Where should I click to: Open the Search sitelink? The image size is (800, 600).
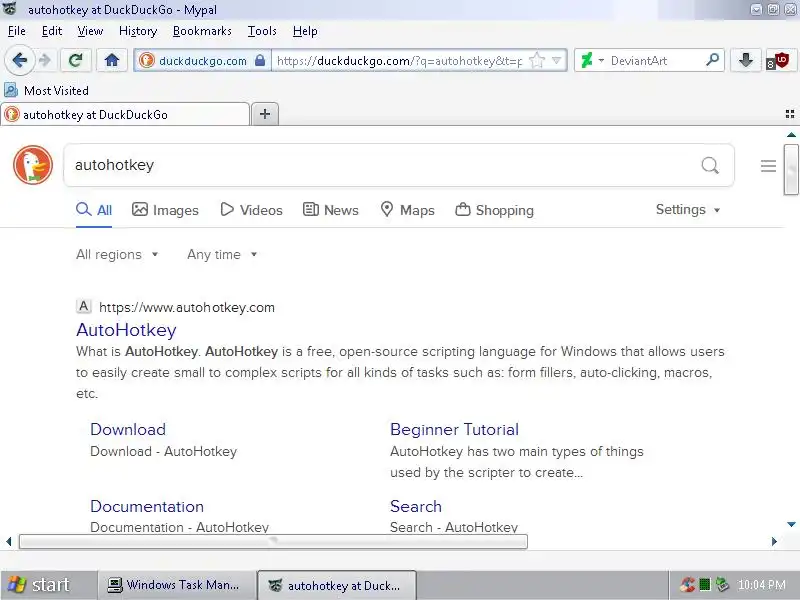(416, 506)
